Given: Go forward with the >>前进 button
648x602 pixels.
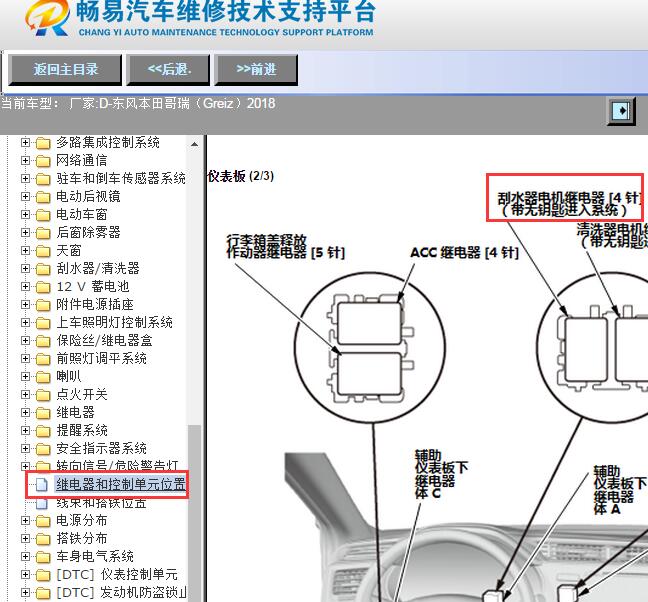Looking at the screenshot, I should coord(256,69).
